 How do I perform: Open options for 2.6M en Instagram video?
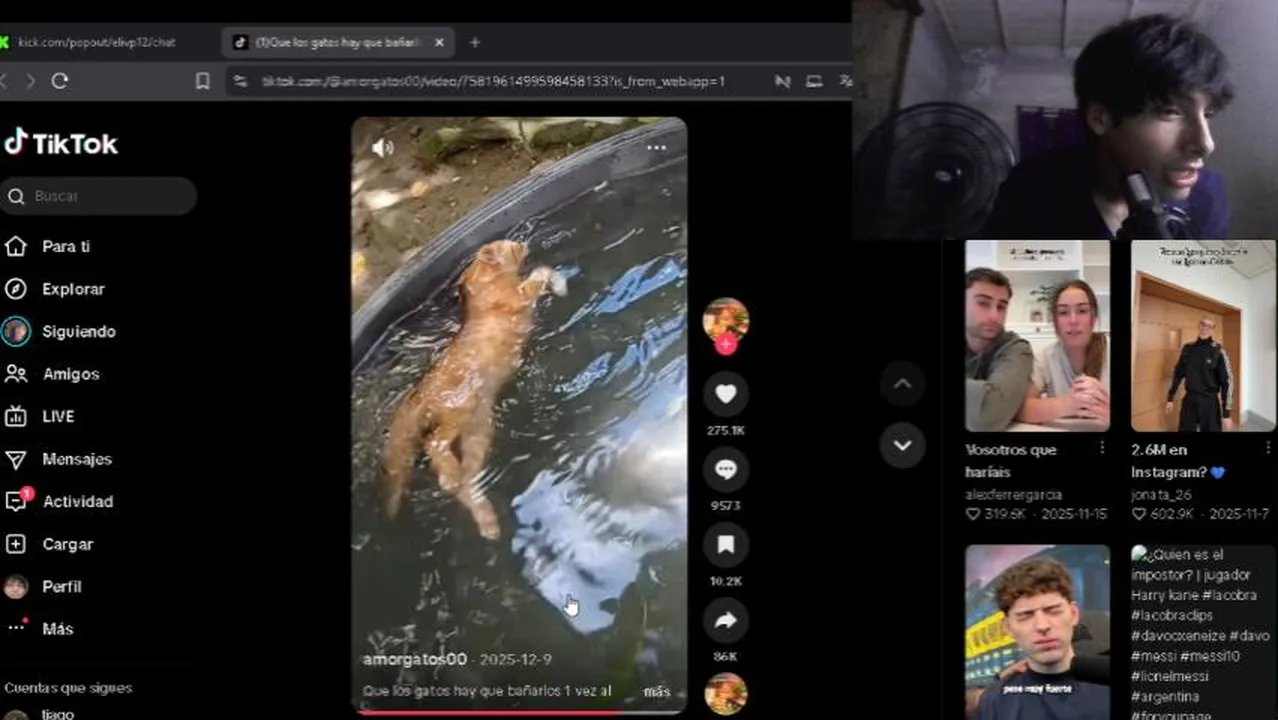point(1268,448)
